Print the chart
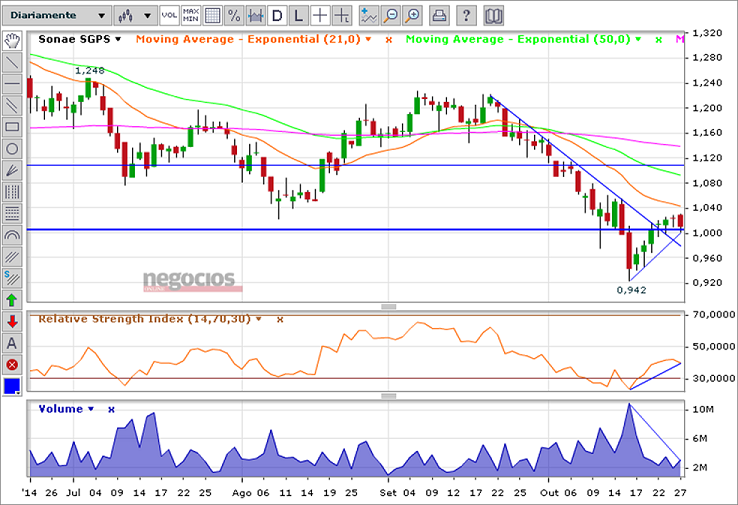Screen dimensions: 738x505 [439, 16]
